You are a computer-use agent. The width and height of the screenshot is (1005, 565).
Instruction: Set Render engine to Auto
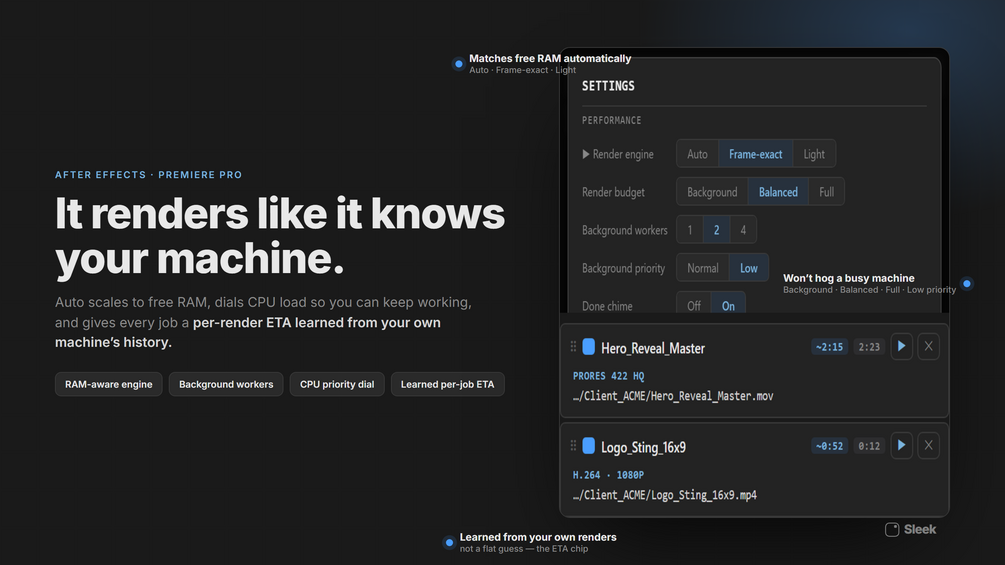click(x=697, y=154)
